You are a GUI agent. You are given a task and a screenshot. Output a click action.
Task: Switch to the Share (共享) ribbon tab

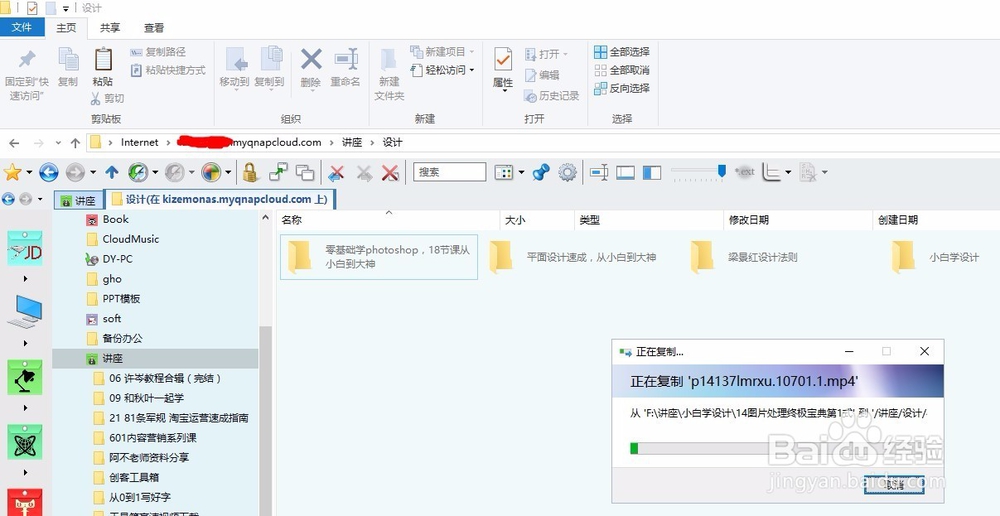pyautogui.click(x=110, y=27)
